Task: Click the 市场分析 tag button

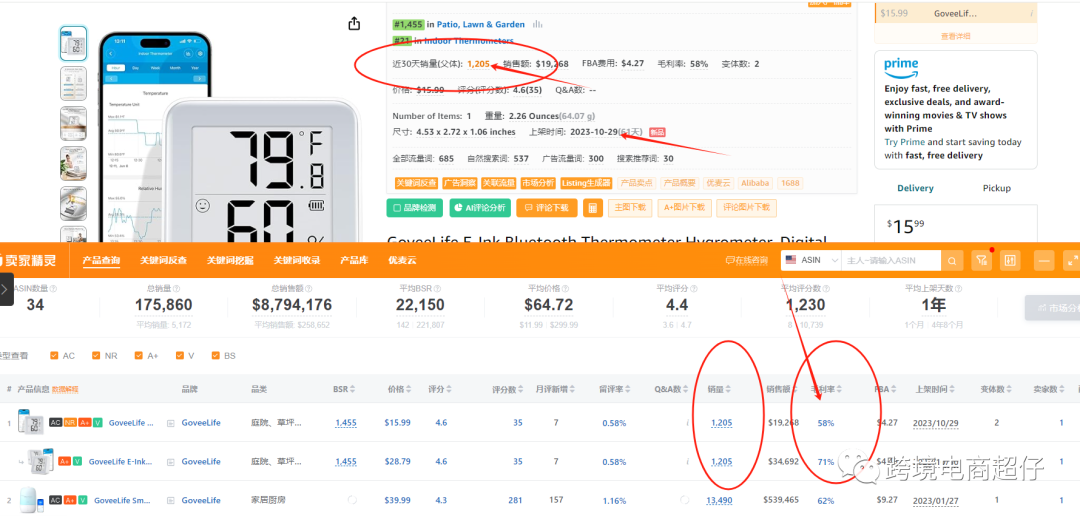Action: click(x=538, y=183)
